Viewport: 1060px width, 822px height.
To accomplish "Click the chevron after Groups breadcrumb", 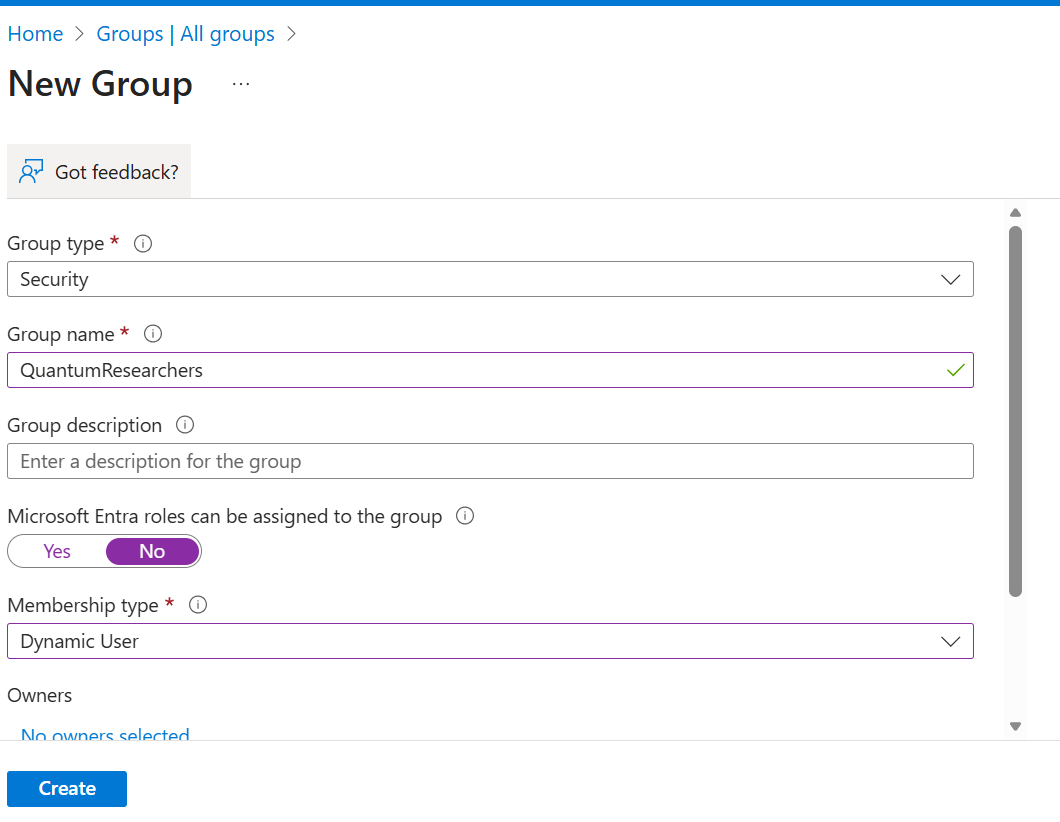I will (291, 33).
